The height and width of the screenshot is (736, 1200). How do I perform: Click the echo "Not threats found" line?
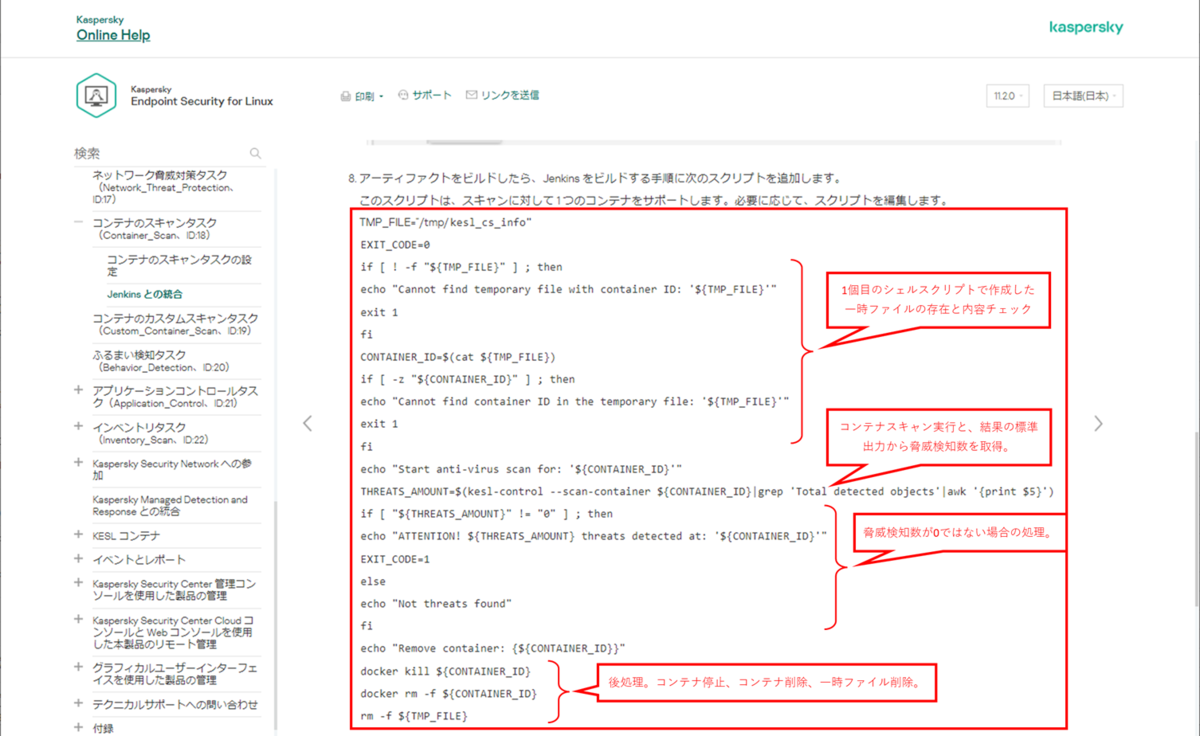coord(436,603)
